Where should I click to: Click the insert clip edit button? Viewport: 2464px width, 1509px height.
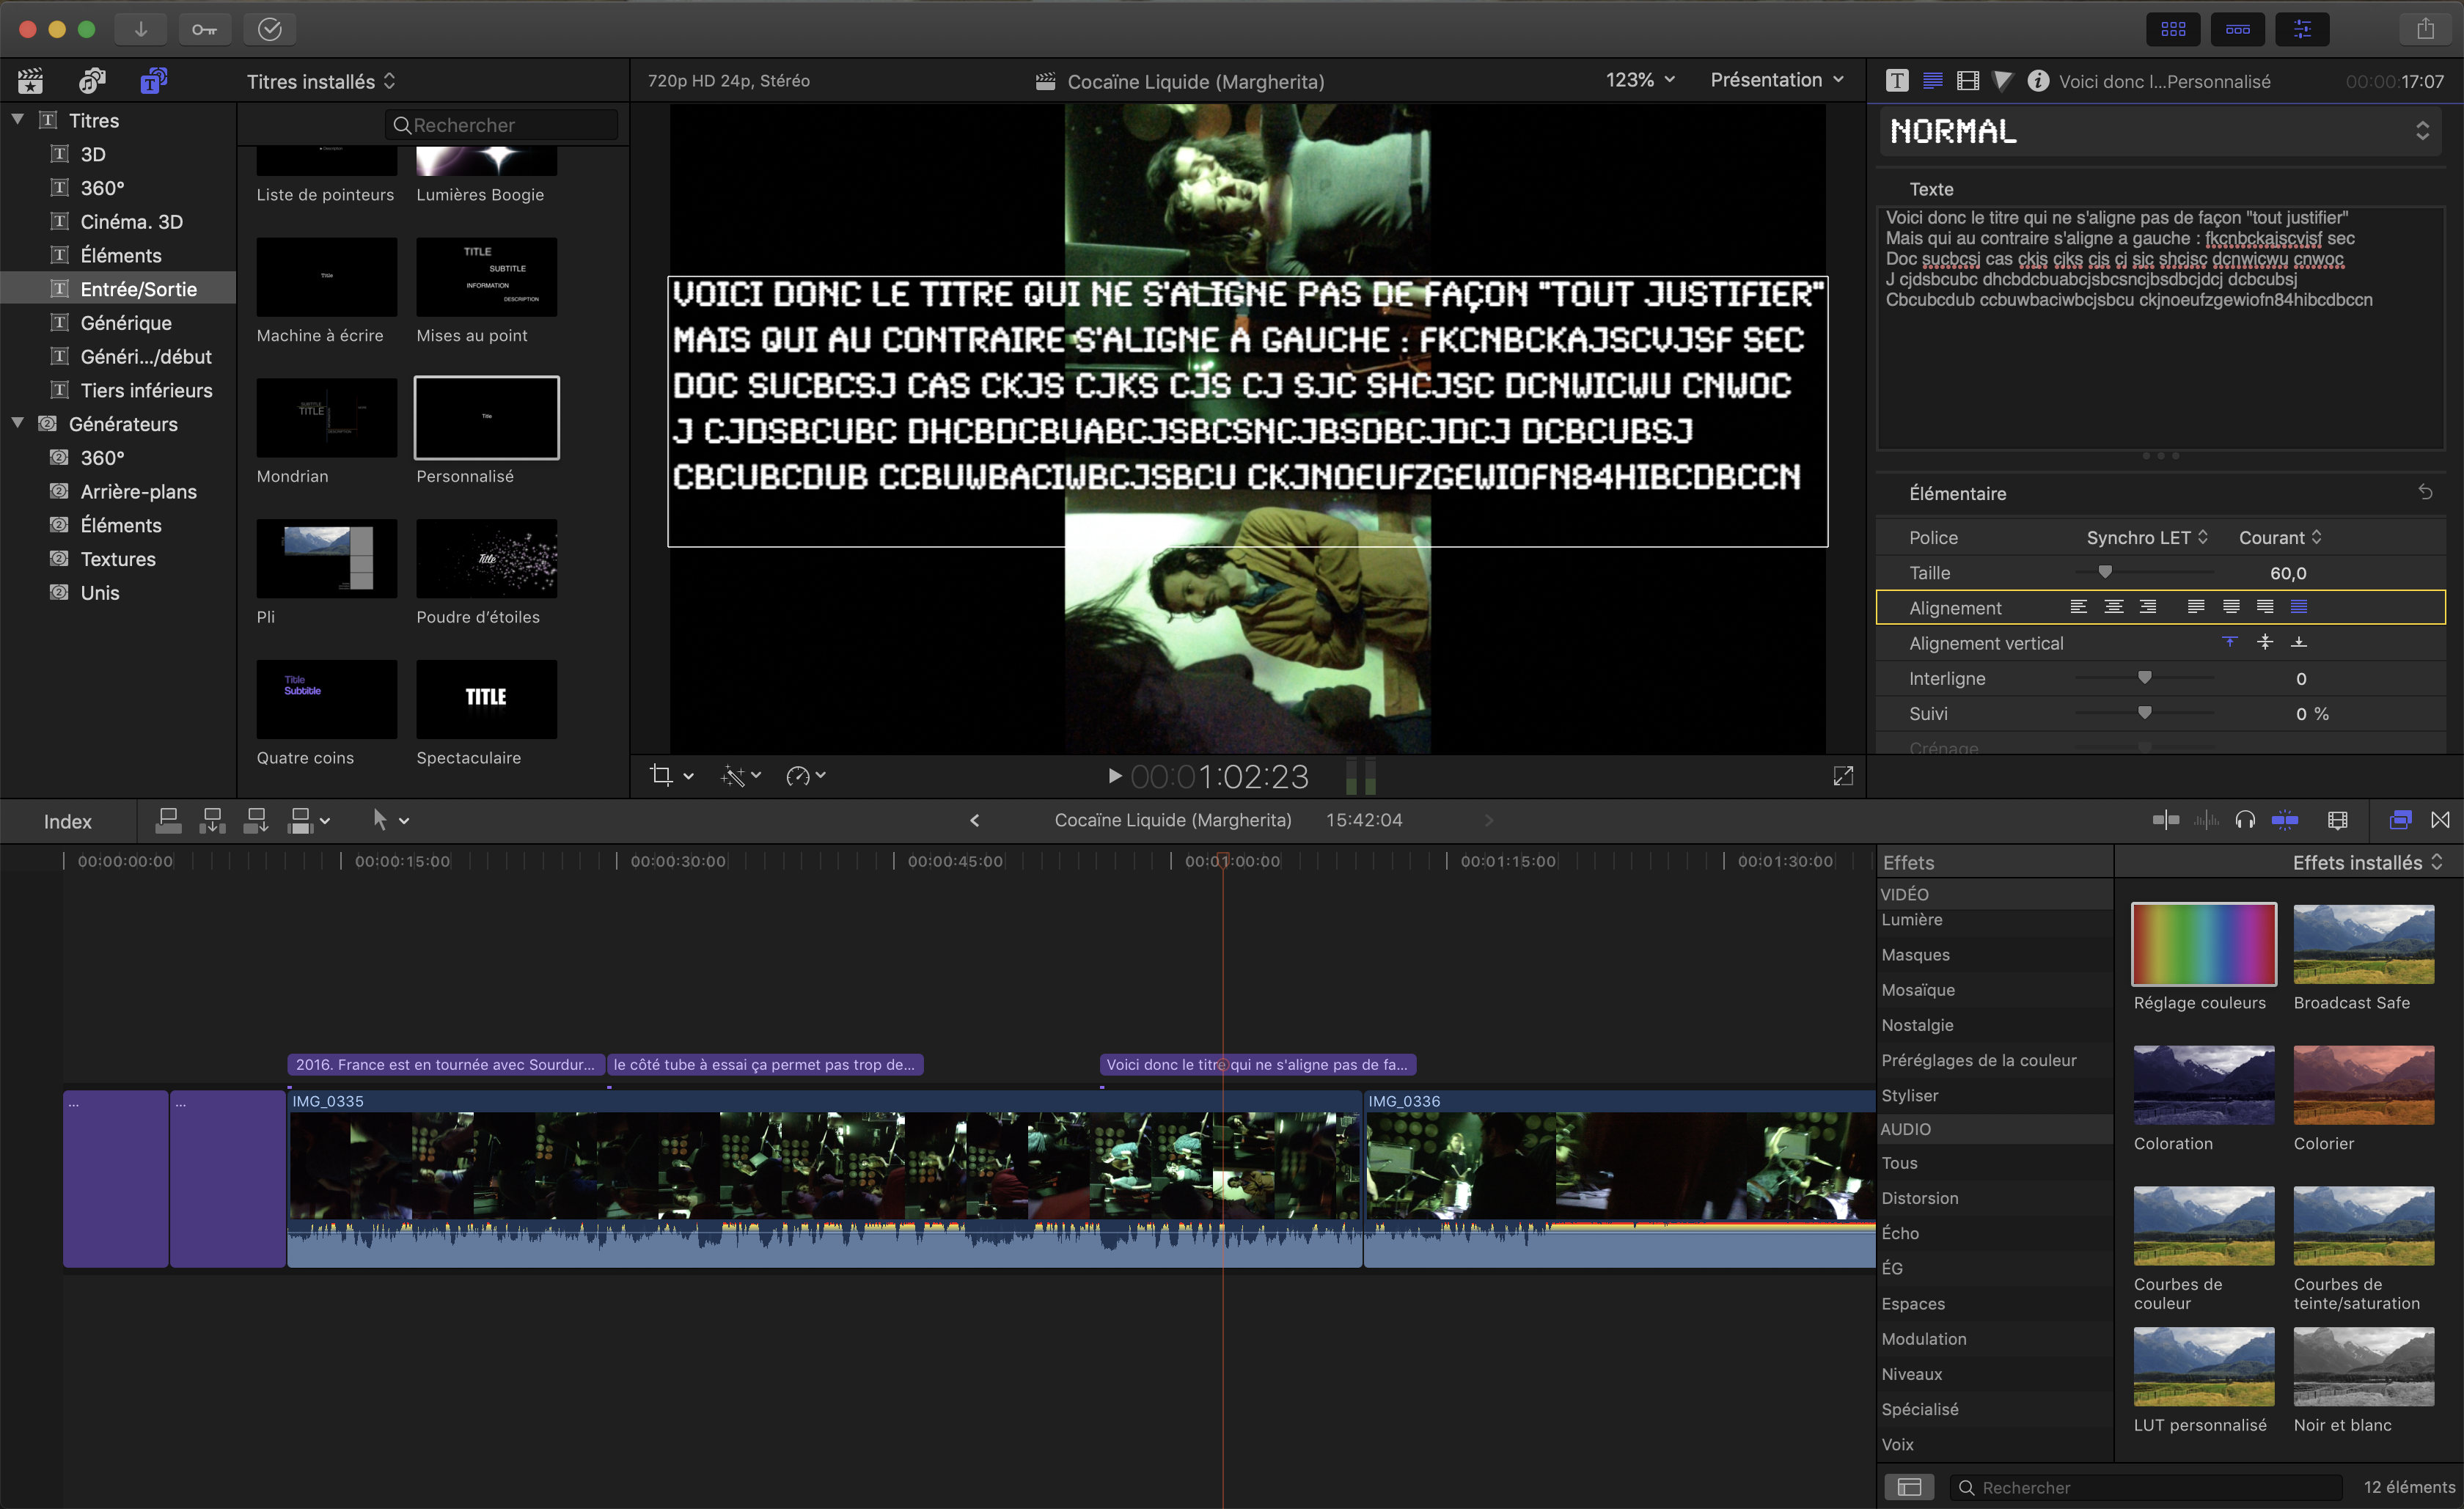212,821
